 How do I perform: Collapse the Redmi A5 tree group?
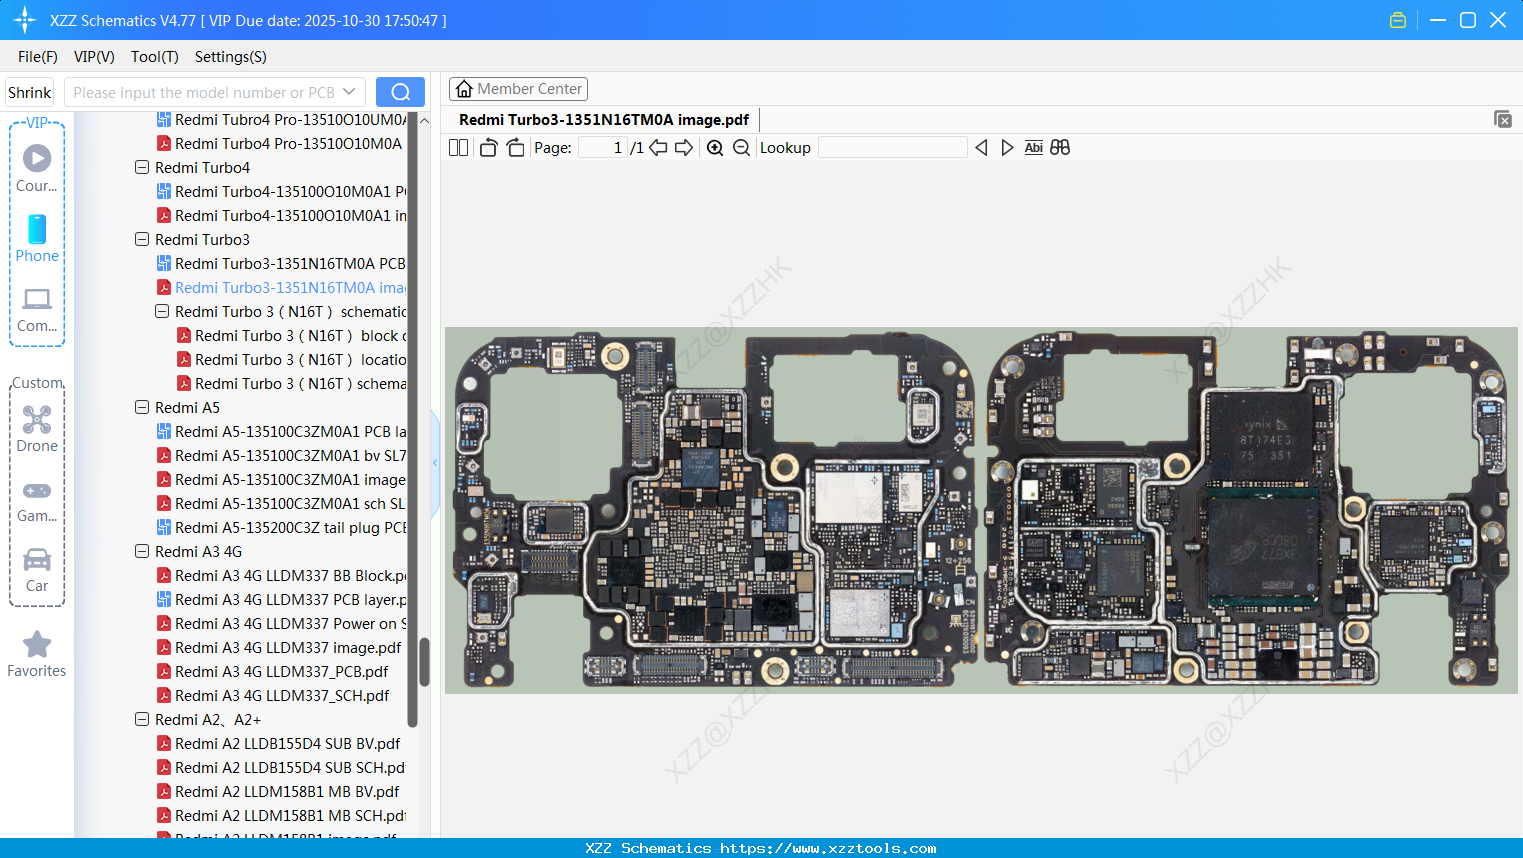point(141,407)
